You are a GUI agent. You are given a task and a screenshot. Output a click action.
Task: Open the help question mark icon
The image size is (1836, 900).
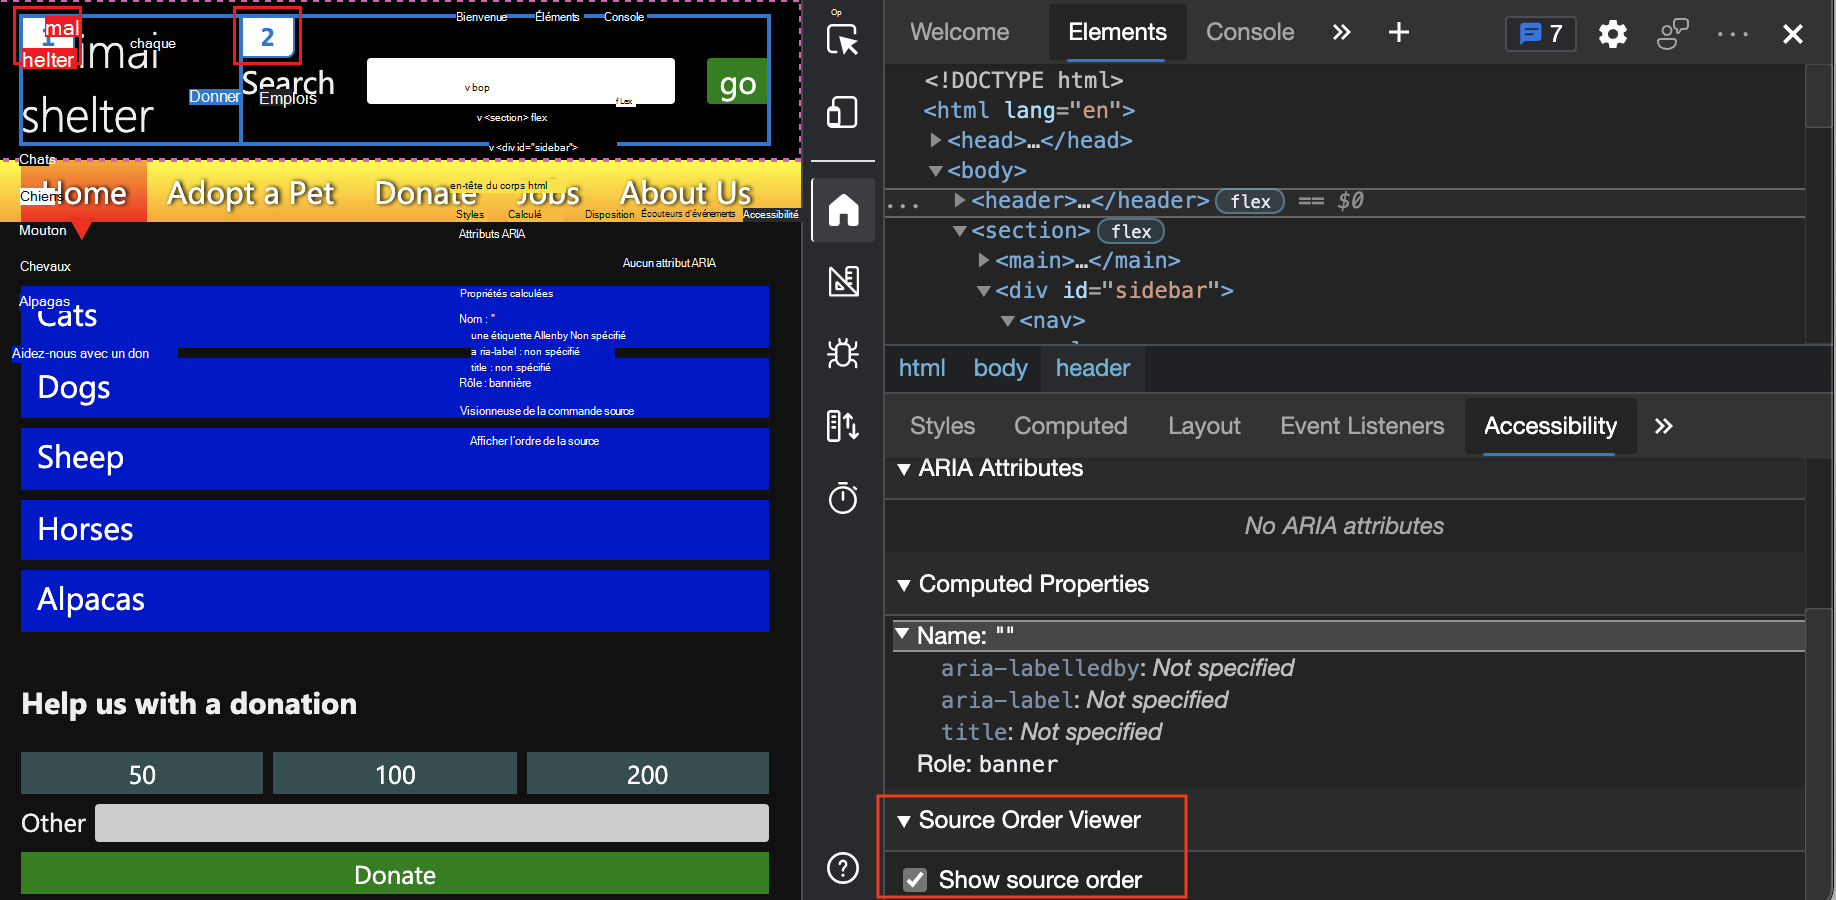(843, 868)
